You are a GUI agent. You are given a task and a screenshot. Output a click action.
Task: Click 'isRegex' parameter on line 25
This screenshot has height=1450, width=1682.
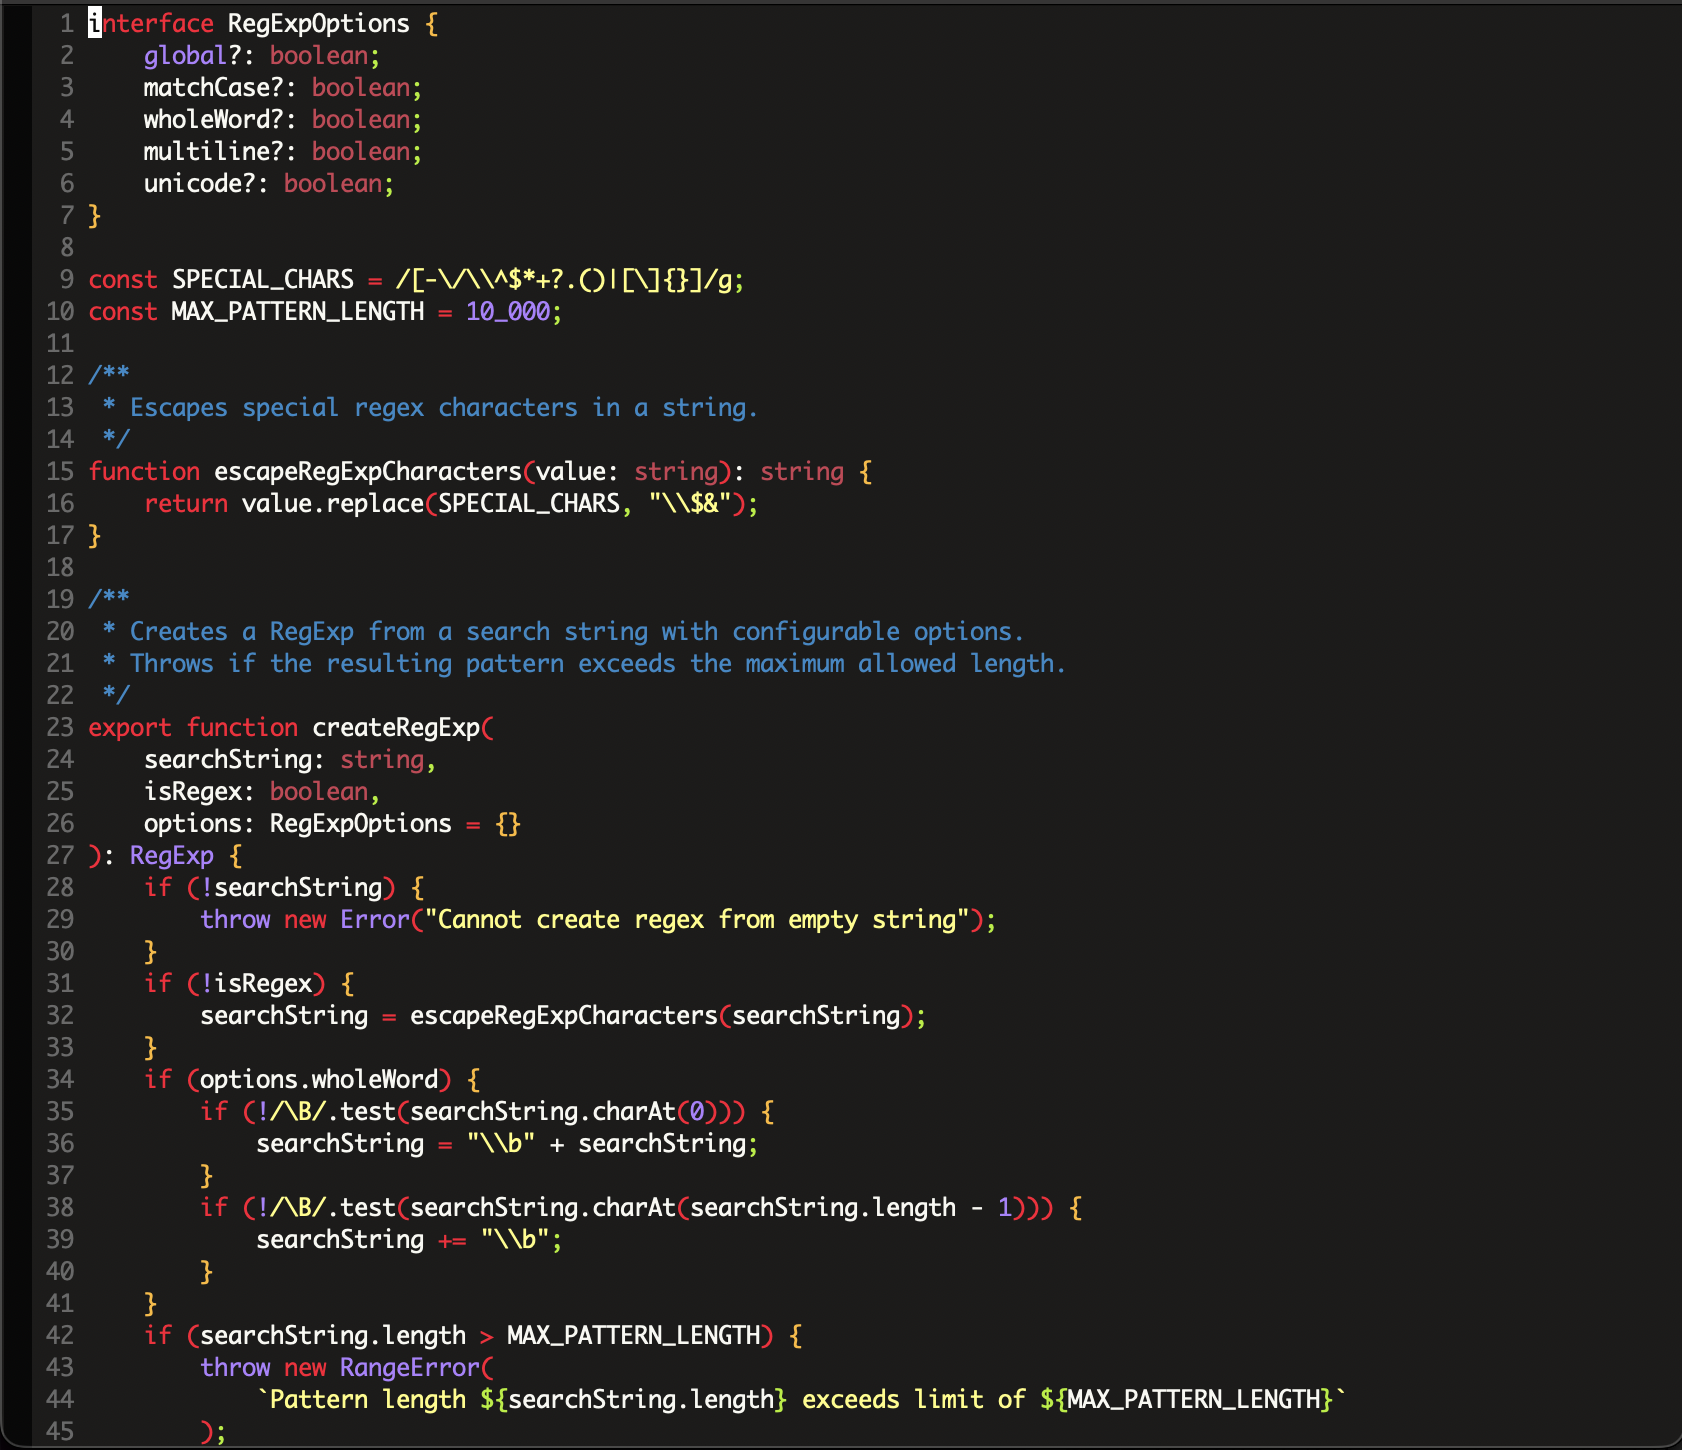[193, 791]
